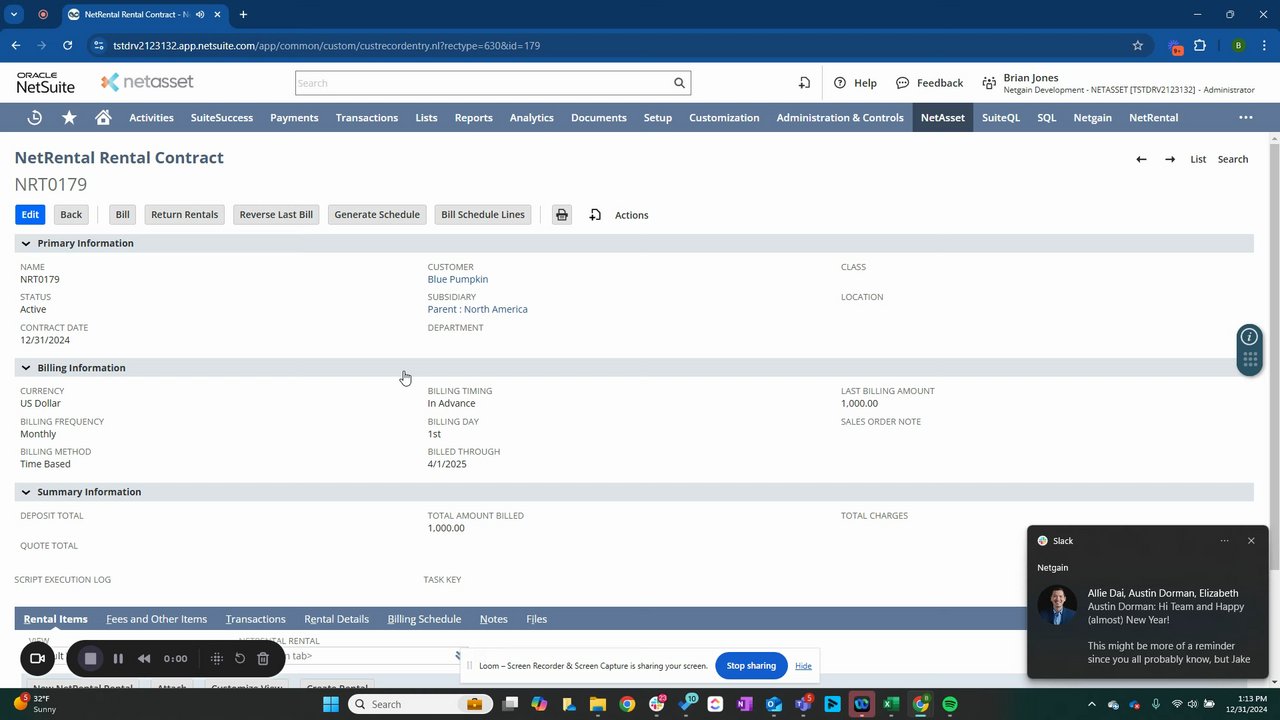Open the Help icon link
This screenshot has height=720, width=1280.
tap(855, 83)
